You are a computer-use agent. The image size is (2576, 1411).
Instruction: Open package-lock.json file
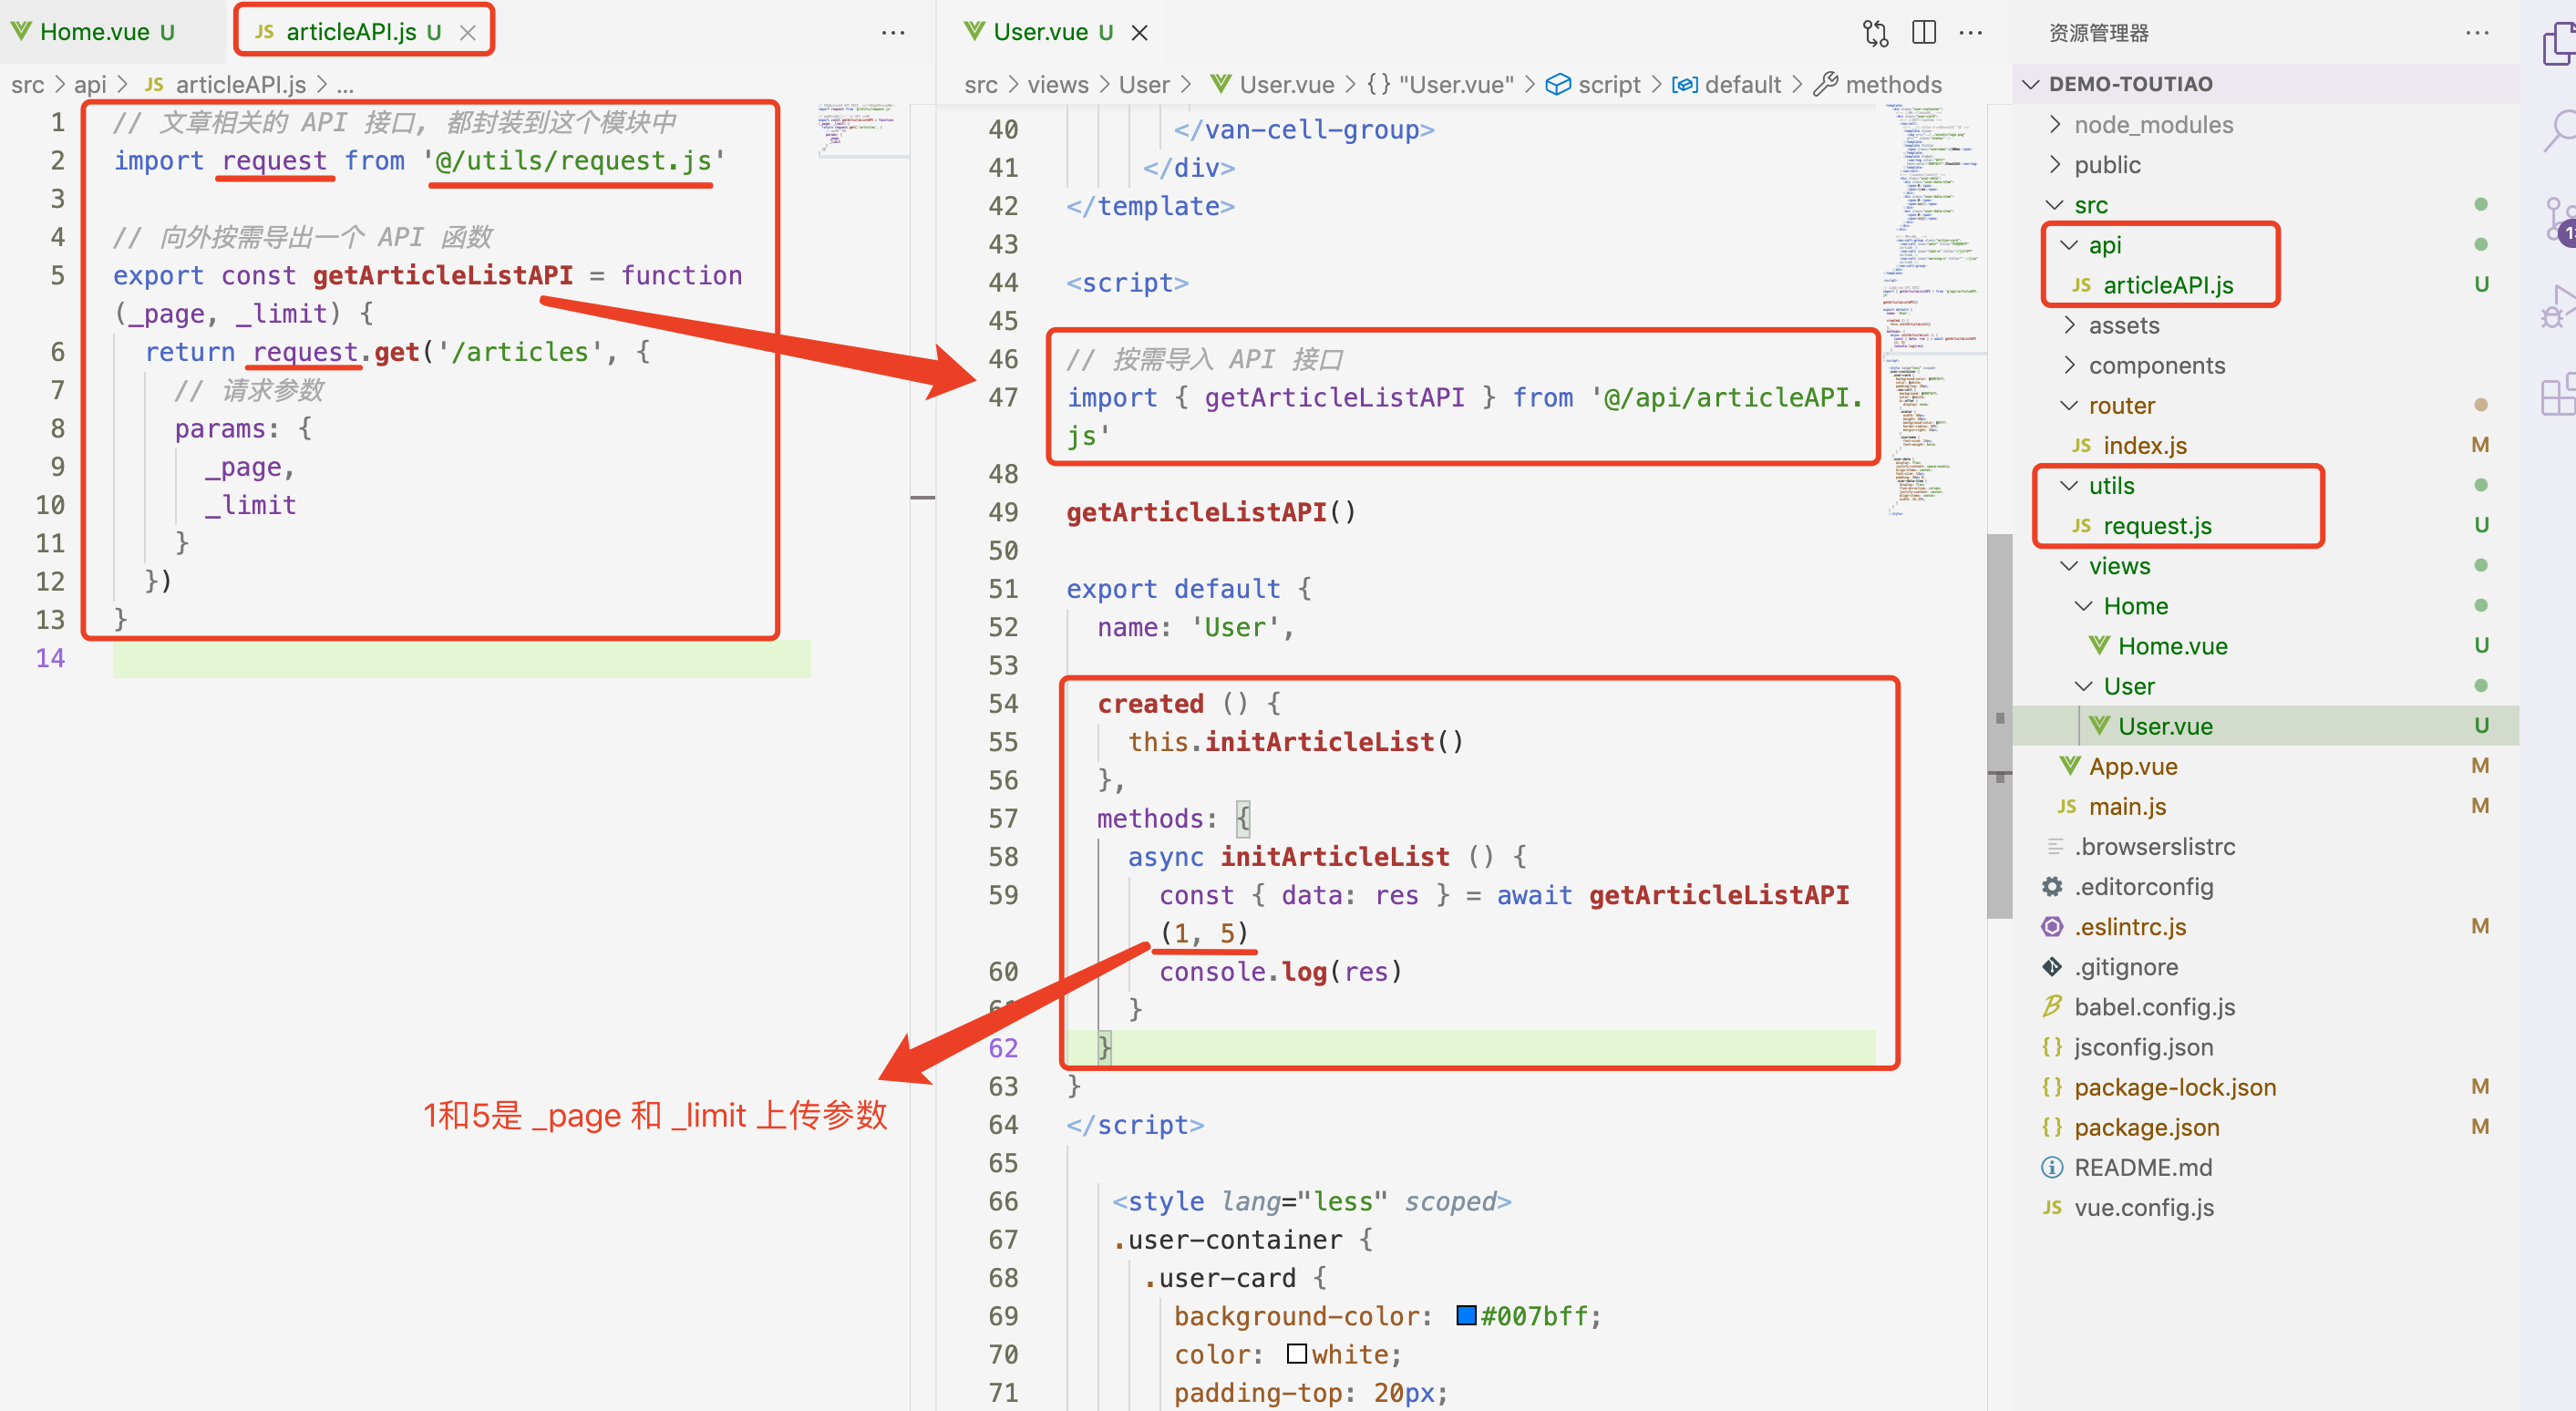point(2266,1087)
